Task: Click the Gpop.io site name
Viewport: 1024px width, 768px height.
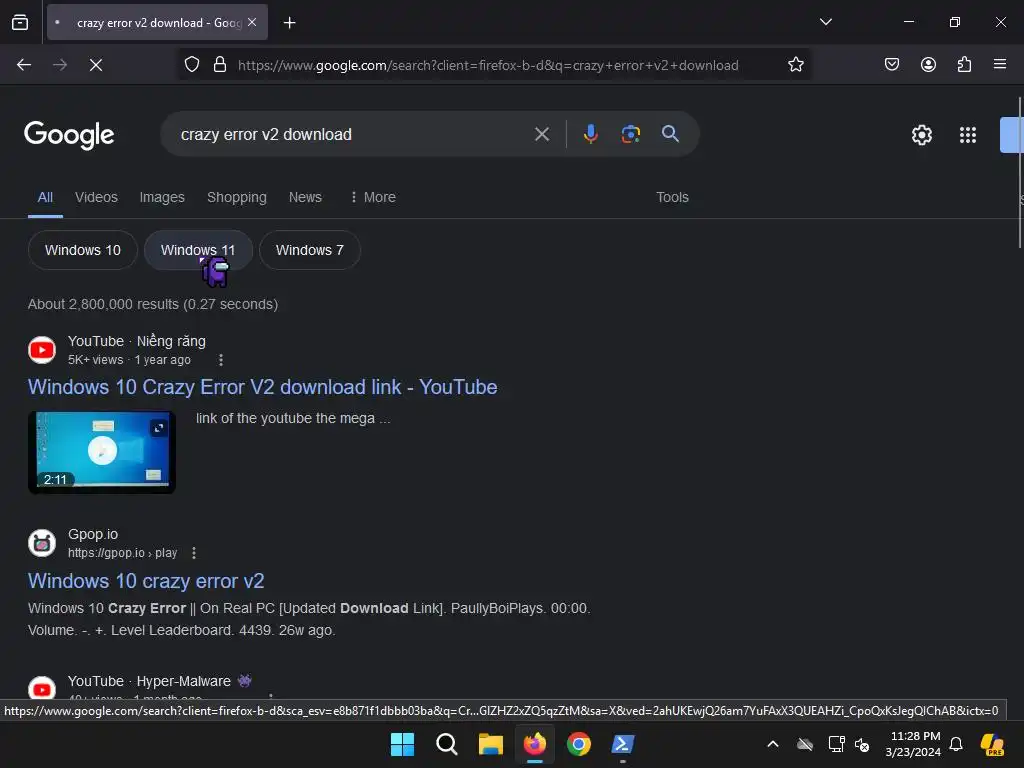Action: point(93,534)
